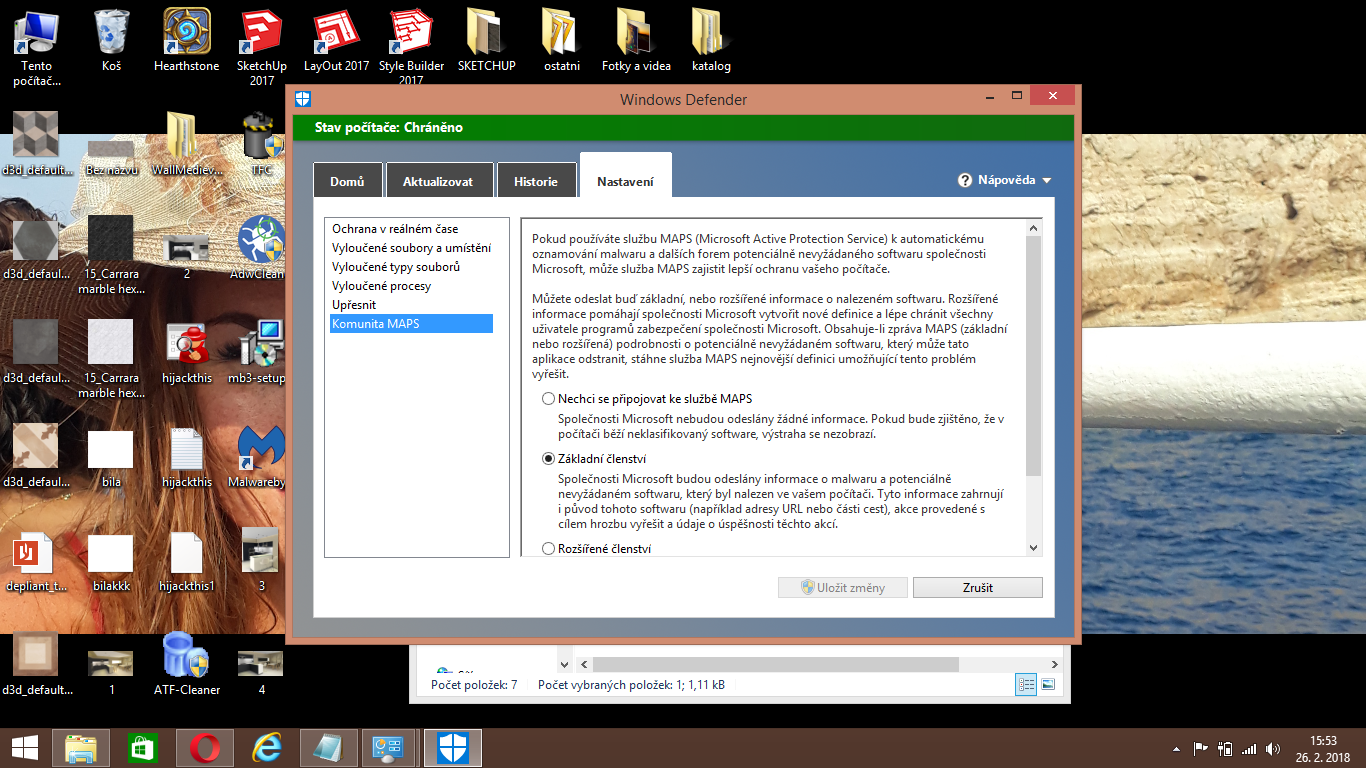1366x768 pixels.
Task: Launch SketchUp 2017 from the desktop
Action: [x=262, y=47]
